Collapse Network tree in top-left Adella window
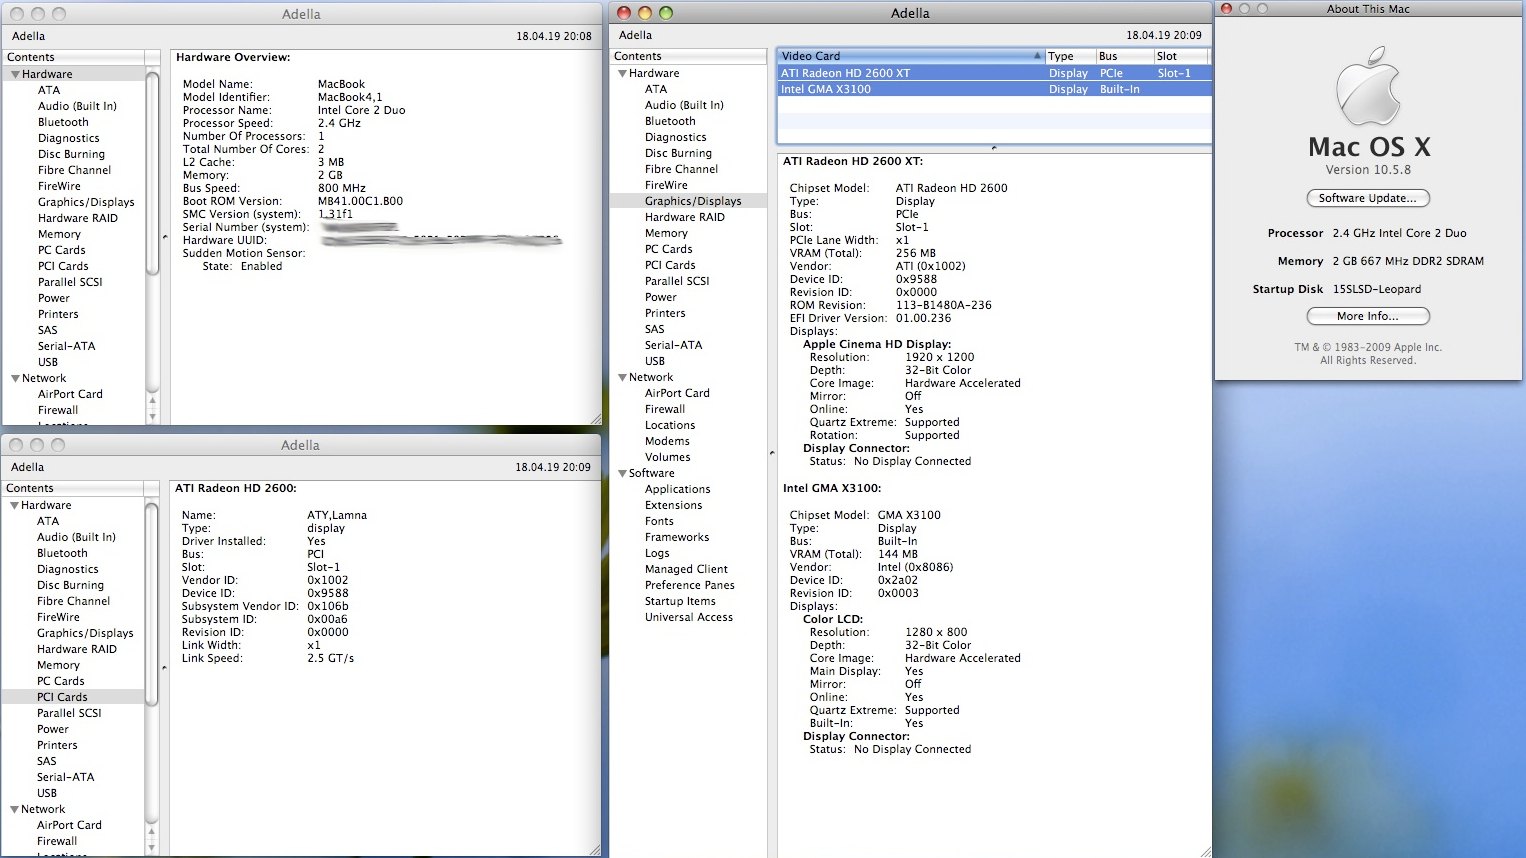1526x858 pixels. [16, 378]
